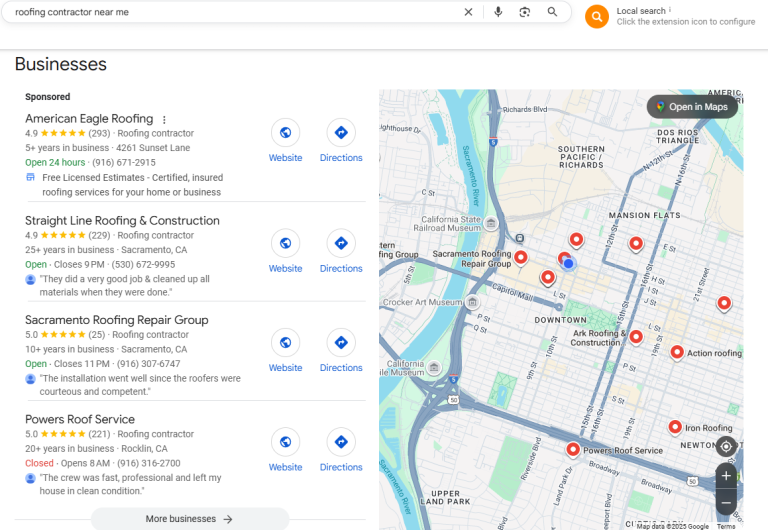Screen dimensions: 768x530
Task: Open Powers Roof Service website globe icon
Action: tap(286, 442)
